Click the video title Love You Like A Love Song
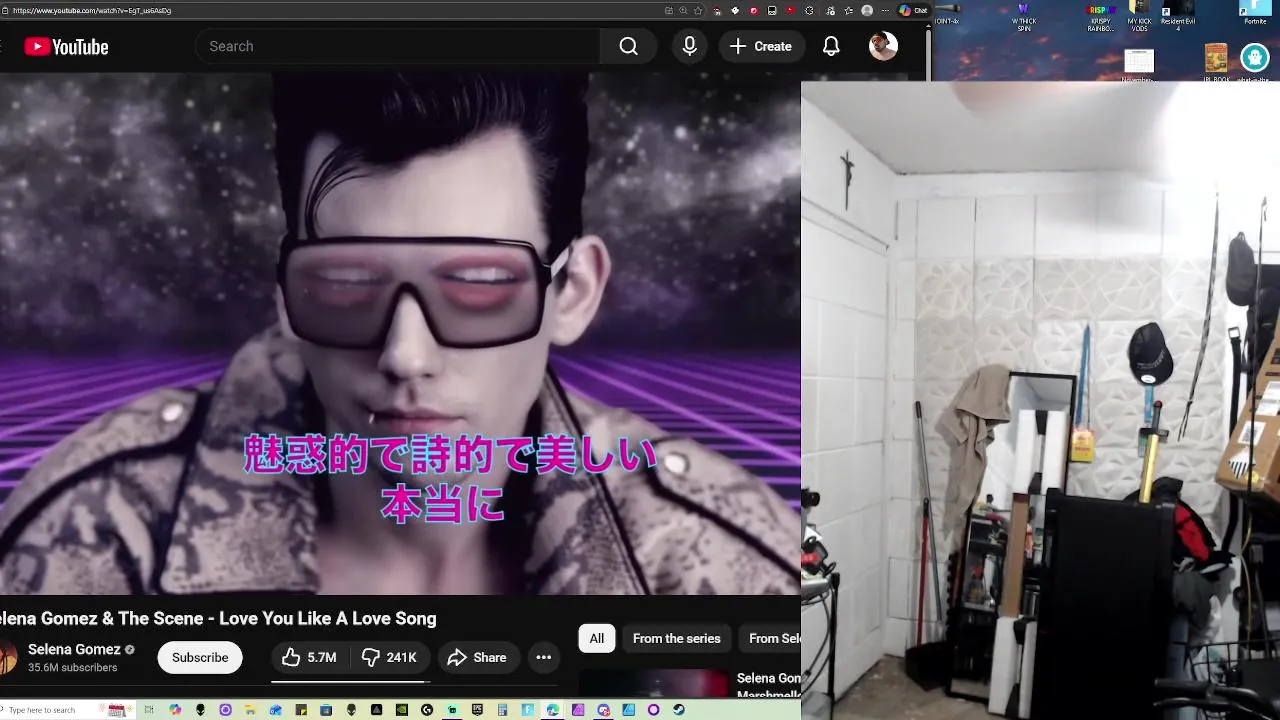 (x=218, y=618)
